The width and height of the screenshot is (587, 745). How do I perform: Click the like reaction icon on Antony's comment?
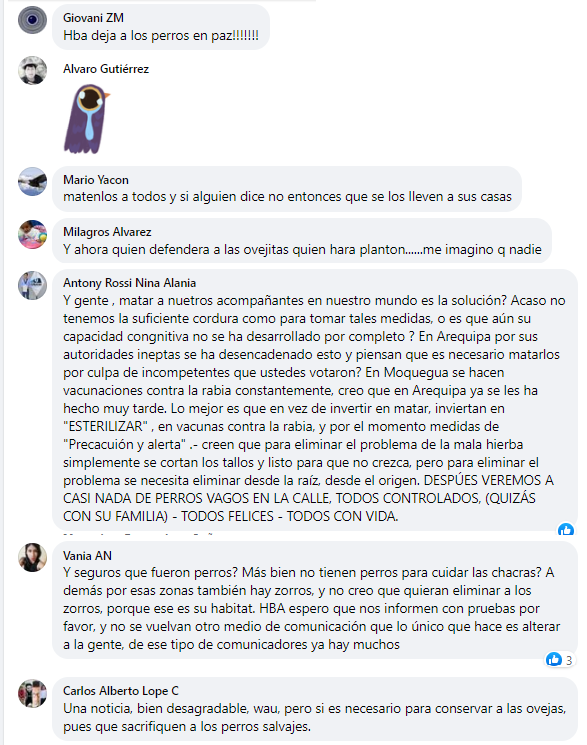click(x=566, y=529)
